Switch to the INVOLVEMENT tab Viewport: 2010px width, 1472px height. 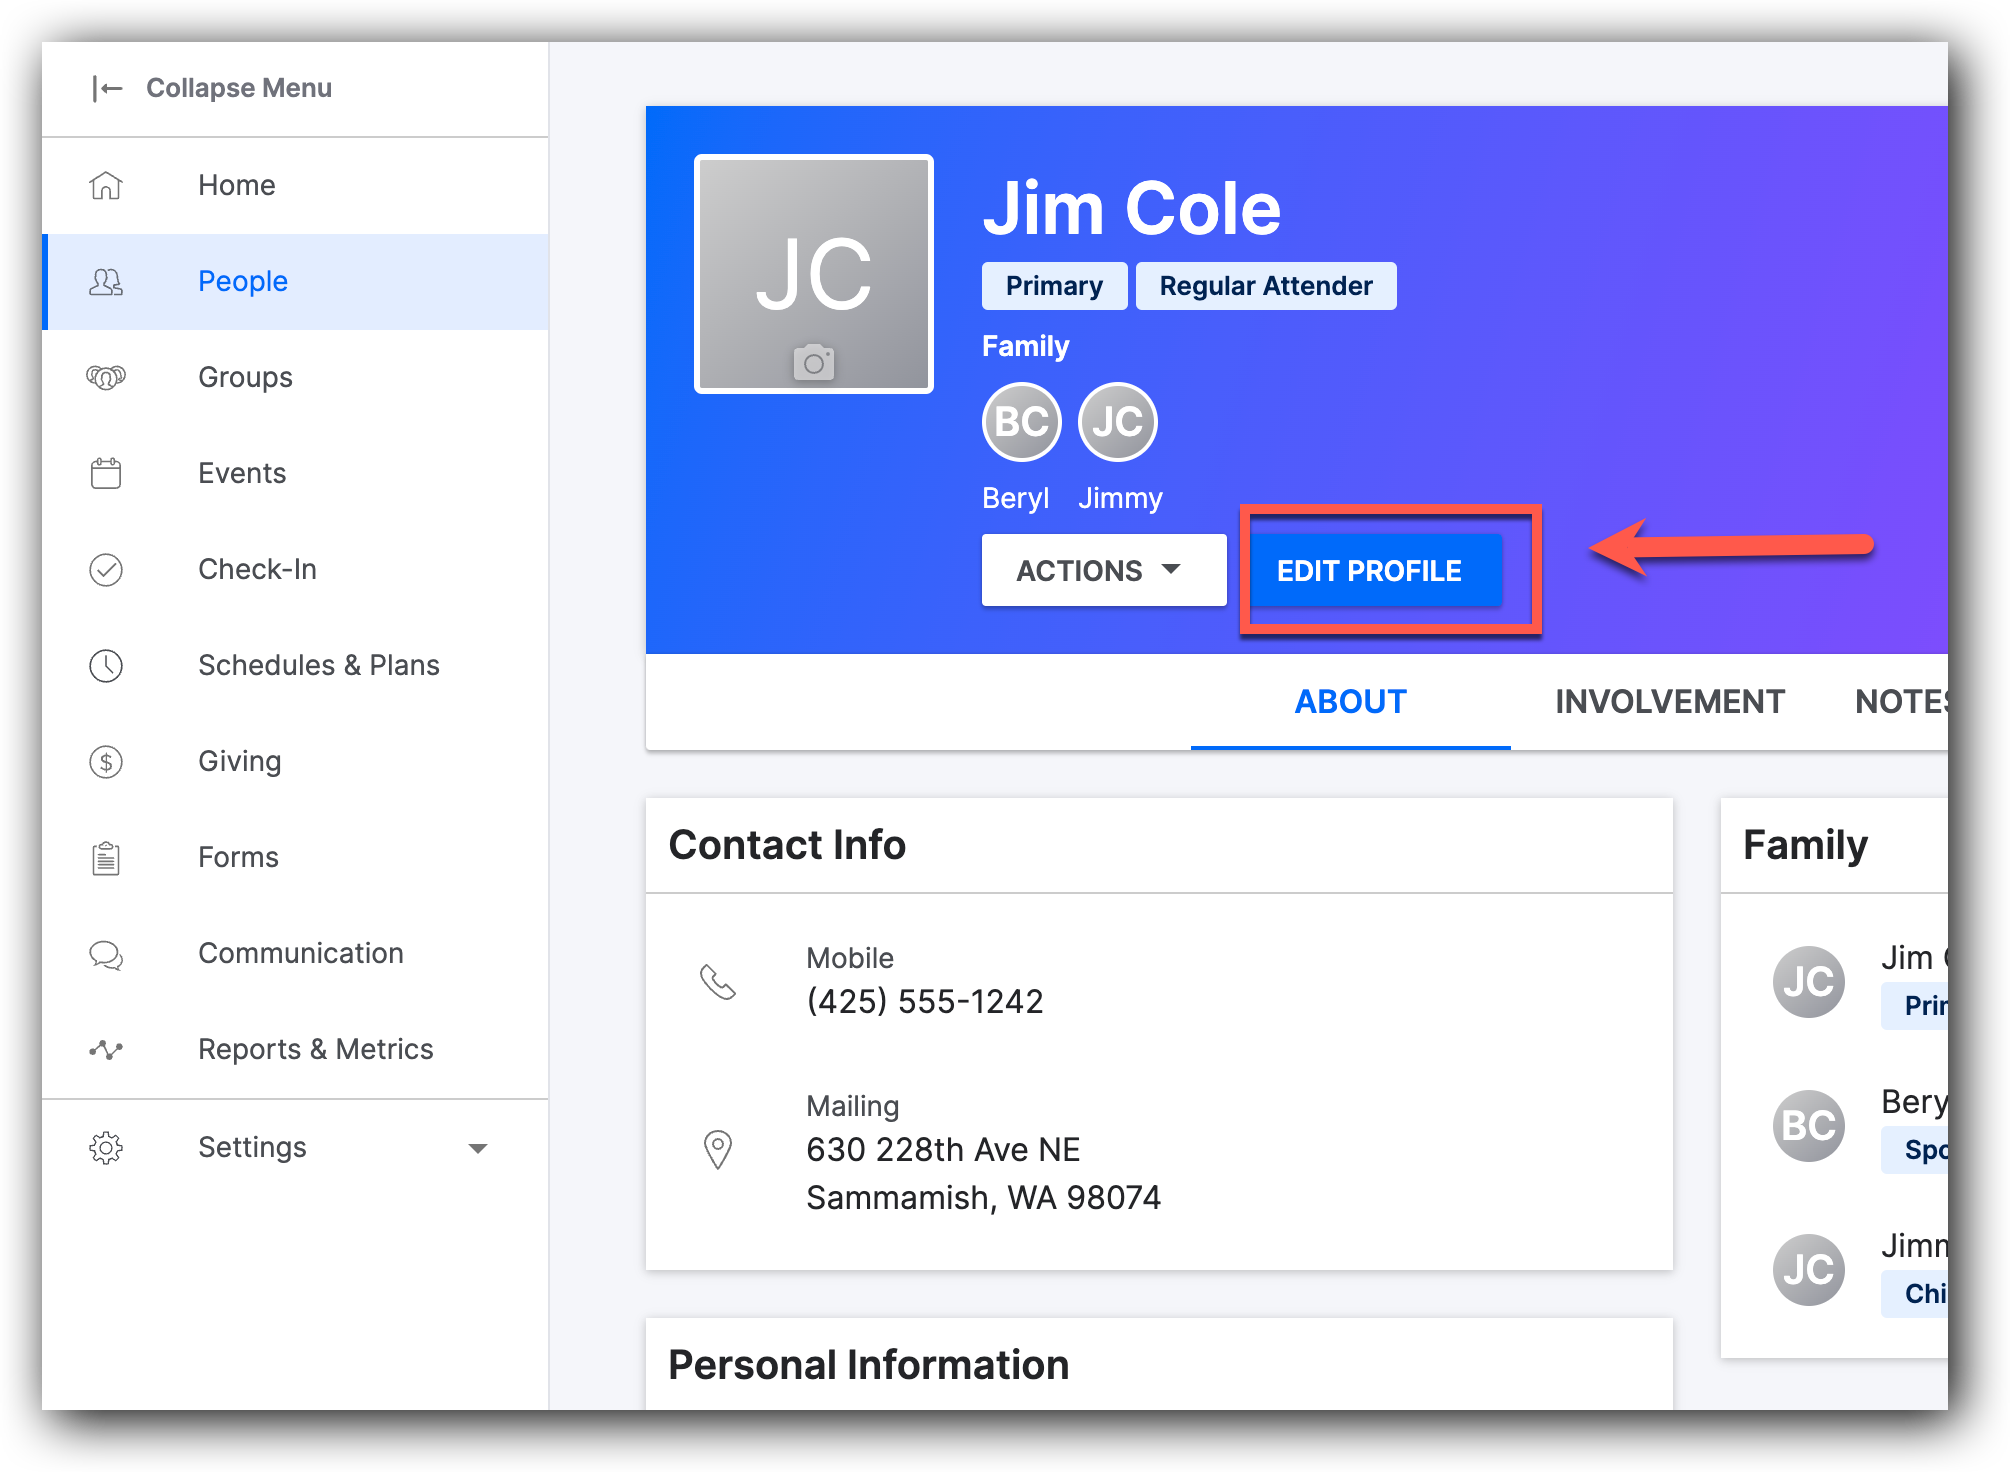tap(1669, 701)
